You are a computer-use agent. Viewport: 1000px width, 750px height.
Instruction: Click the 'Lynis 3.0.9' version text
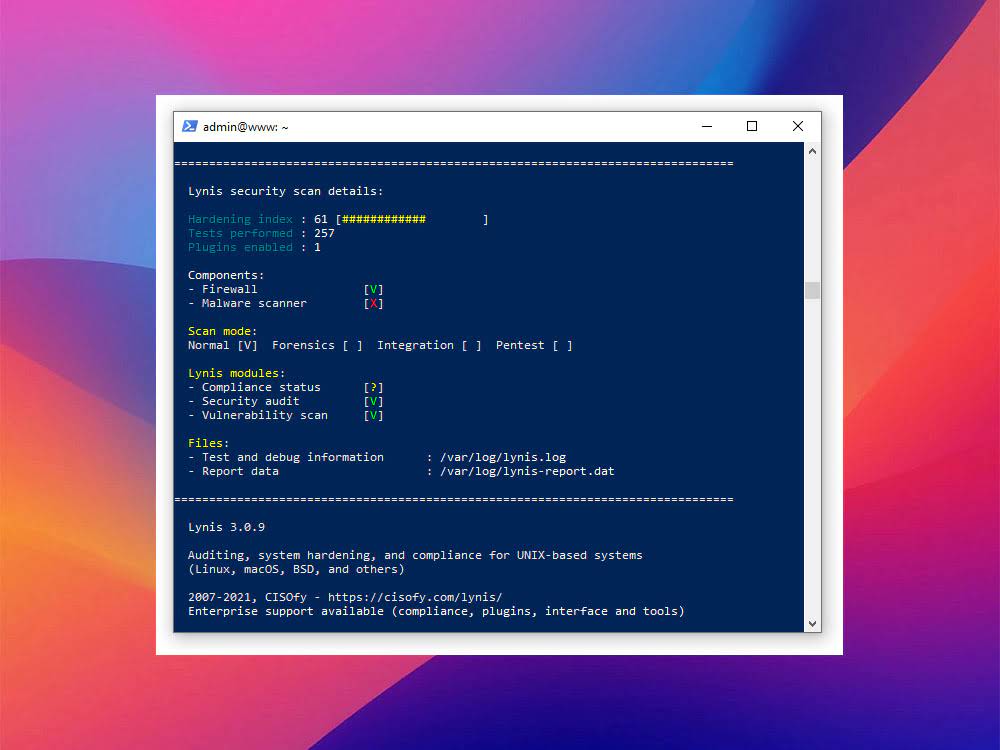(226, 528)
